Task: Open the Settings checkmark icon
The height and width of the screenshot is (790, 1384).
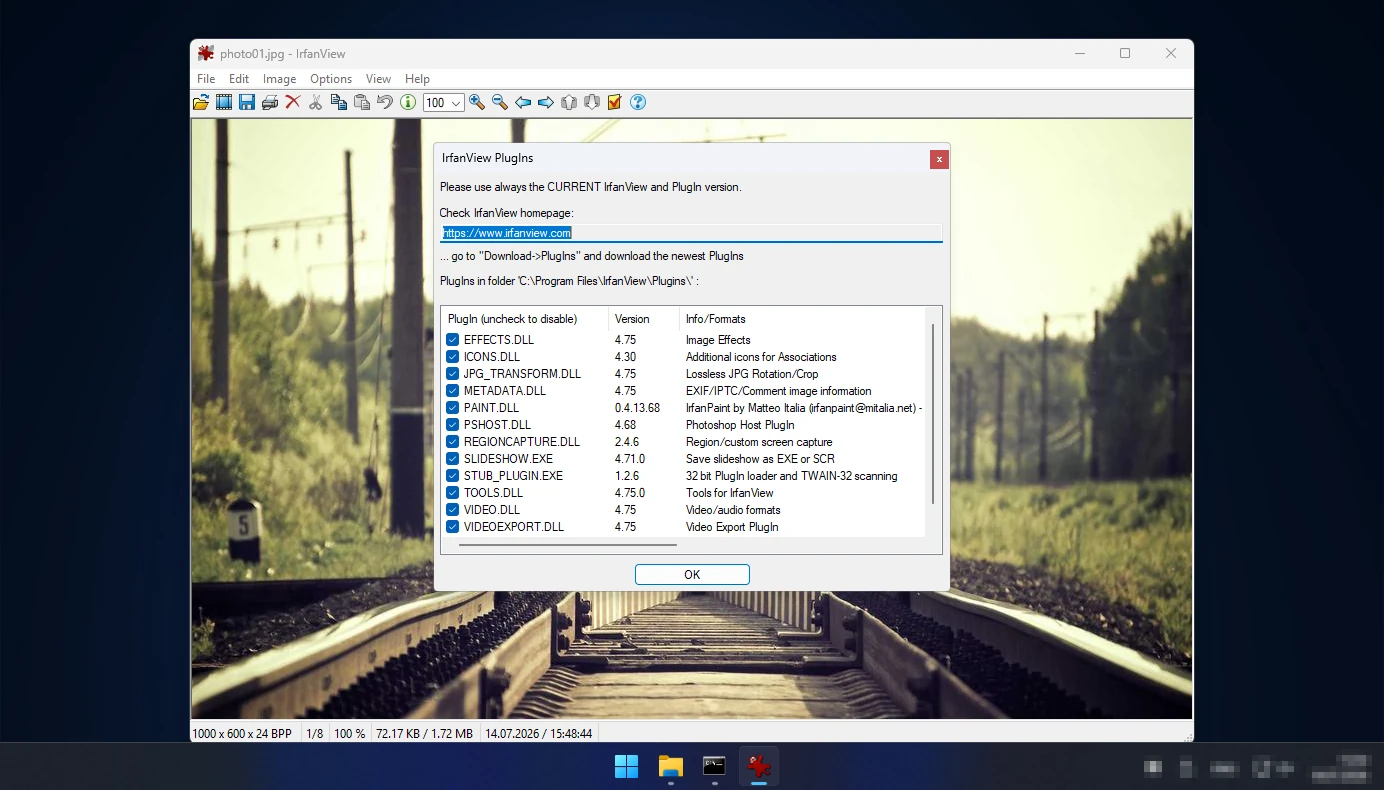Action: tap(615, 102)
